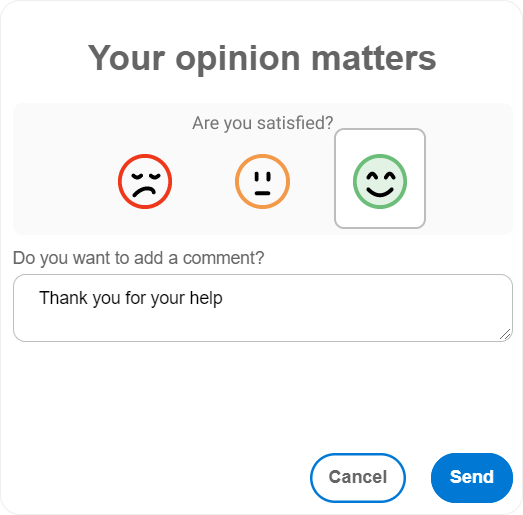Submit with the blue Send button

point(472,478)
